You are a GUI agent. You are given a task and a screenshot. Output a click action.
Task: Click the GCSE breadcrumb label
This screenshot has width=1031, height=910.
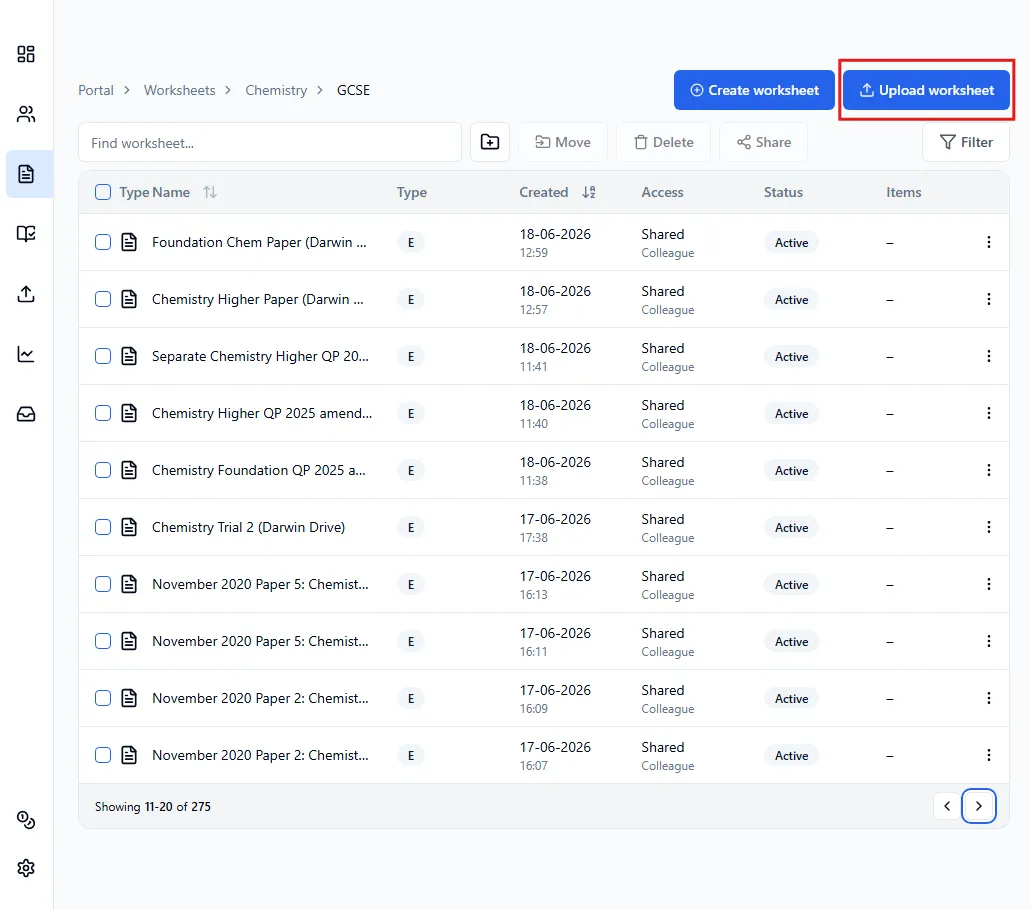(x=353, y=90)
